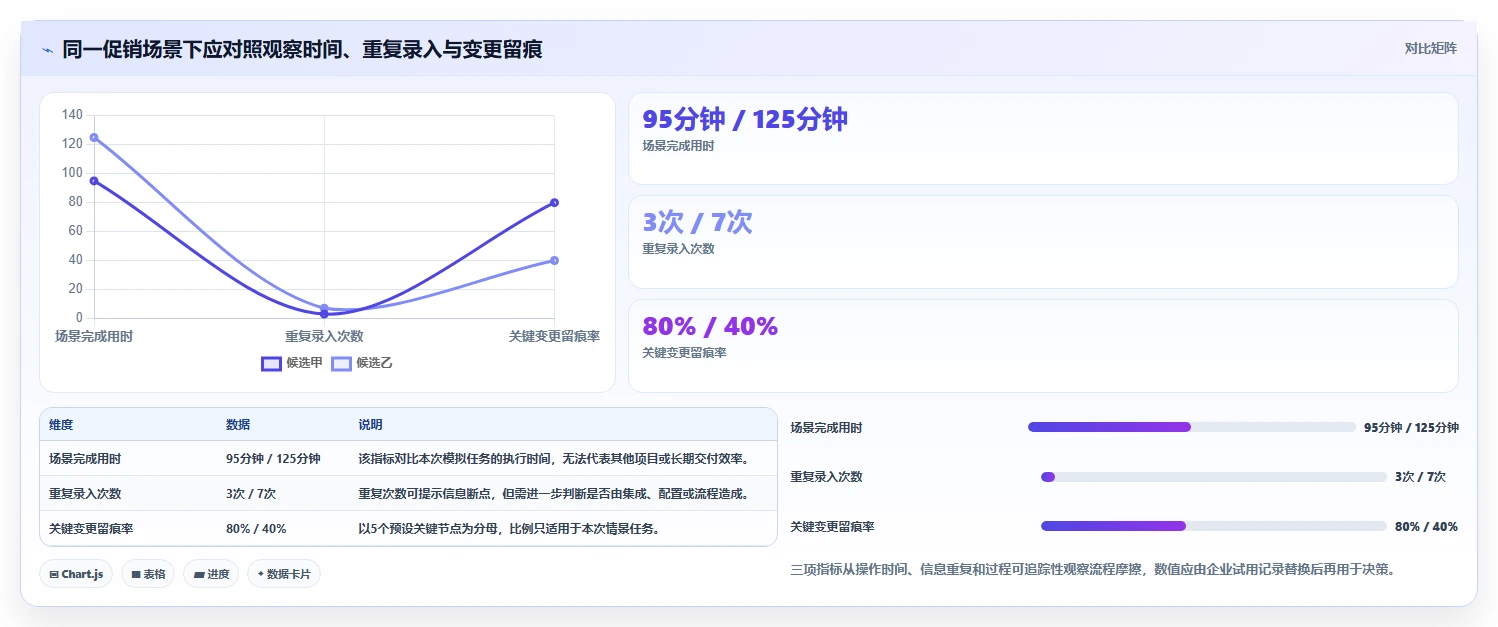Click the lightning icon beside the title
Screen dimensions: 1498x627
pos(48,49)
